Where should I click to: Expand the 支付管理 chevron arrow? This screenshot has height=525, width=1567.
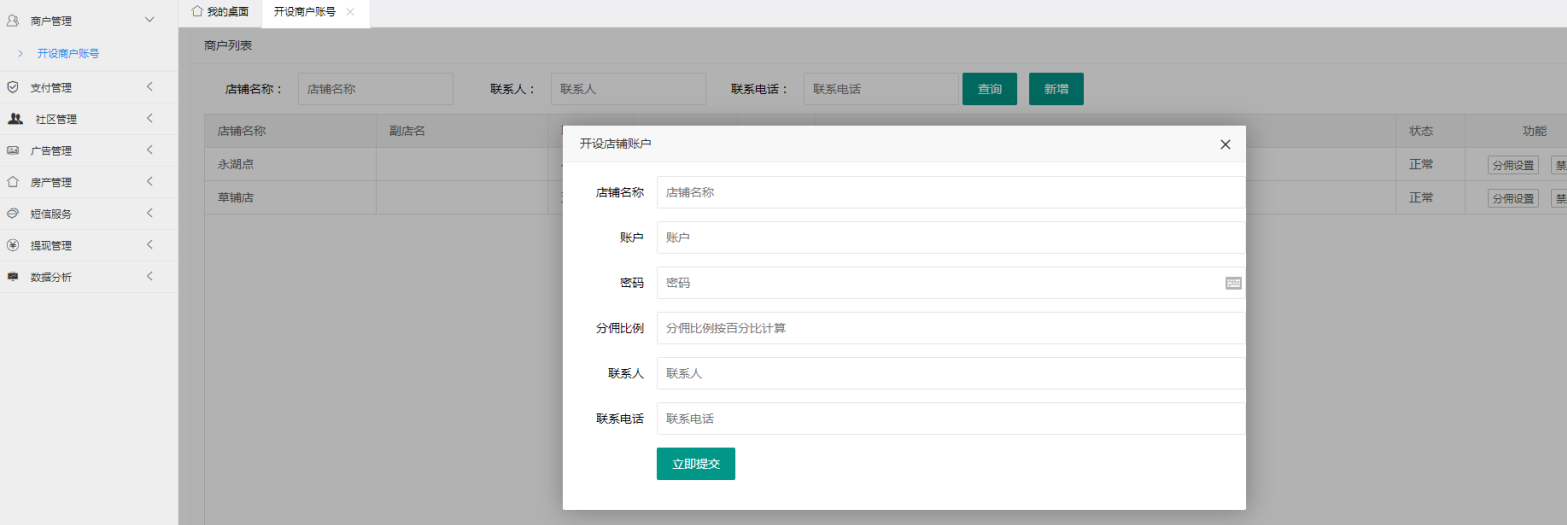[x=149, y=87]
